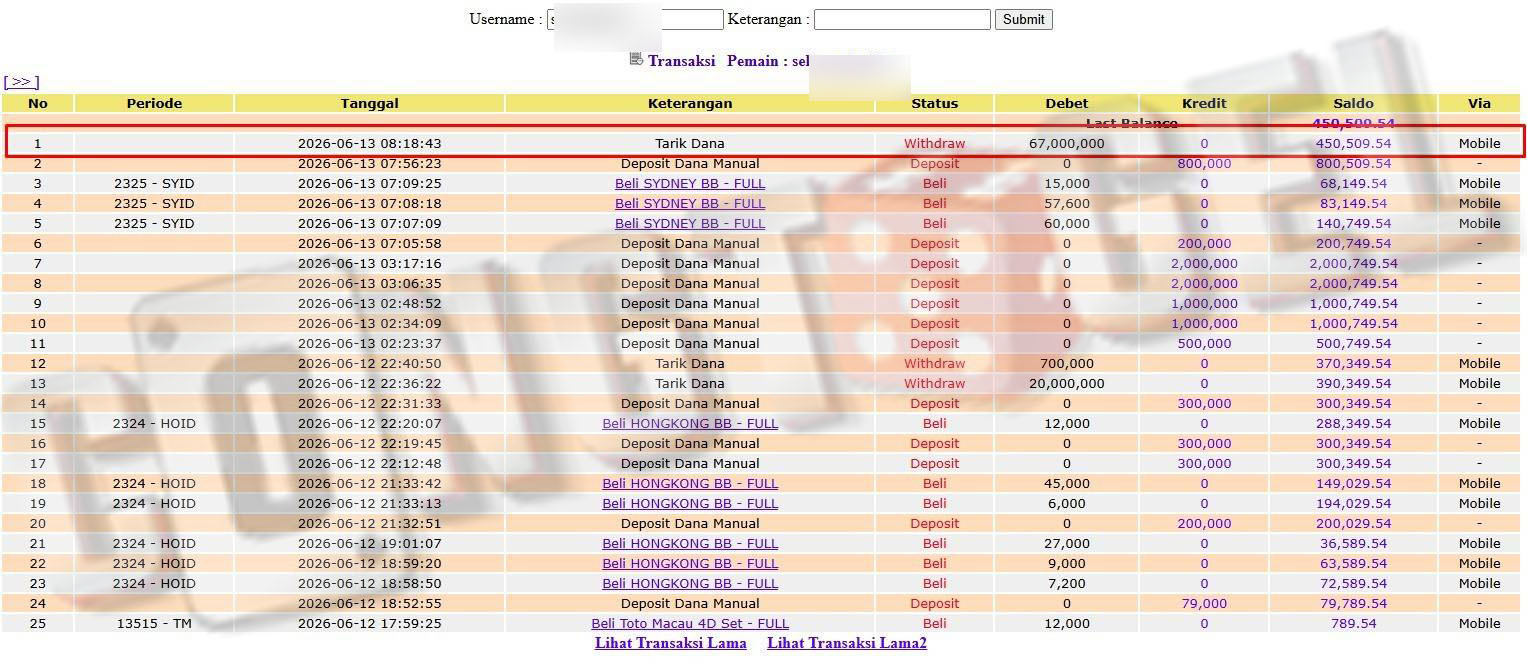1527x665 pixels.
Task: Select the 2,000,749.54 saldo in row 7
Action: point(1353,264)
